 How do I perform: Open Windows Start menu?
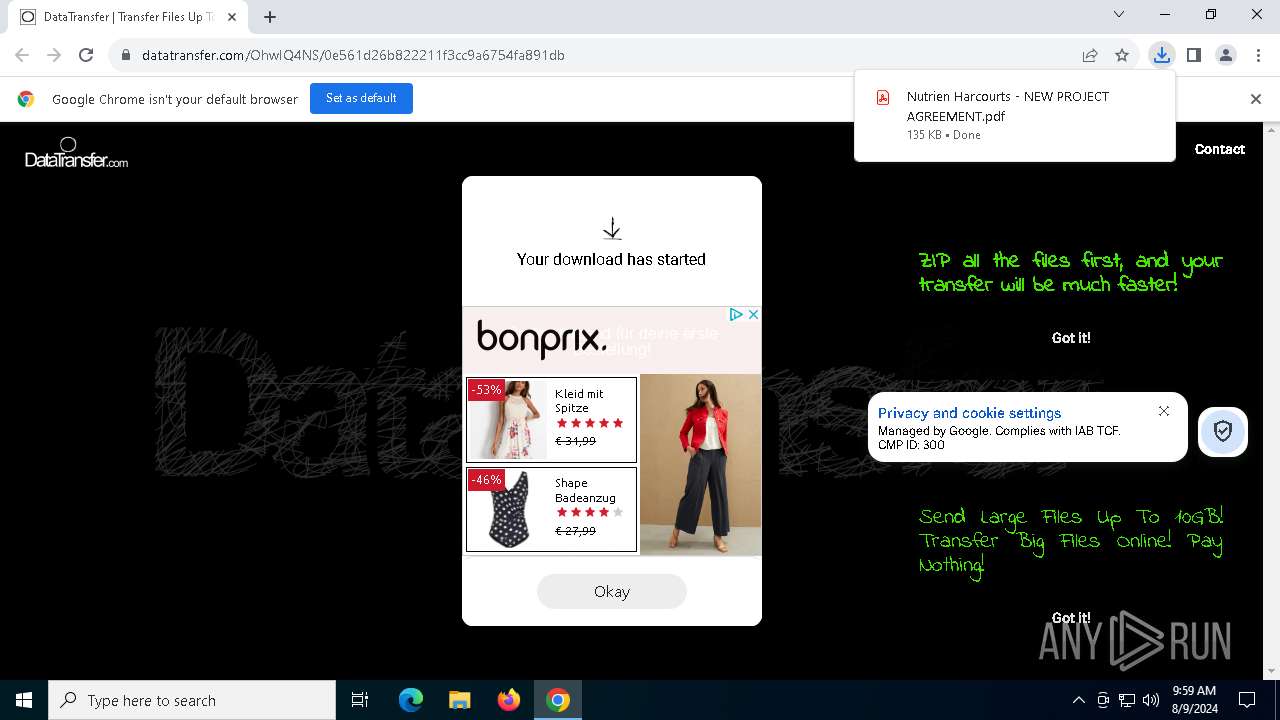pyautogui.click(x=24, y=700)
